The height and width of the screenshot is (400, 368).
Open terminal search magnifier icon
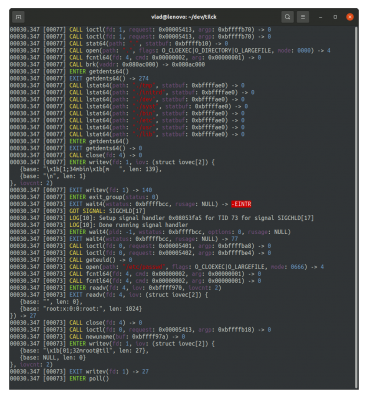coord(287,17)
